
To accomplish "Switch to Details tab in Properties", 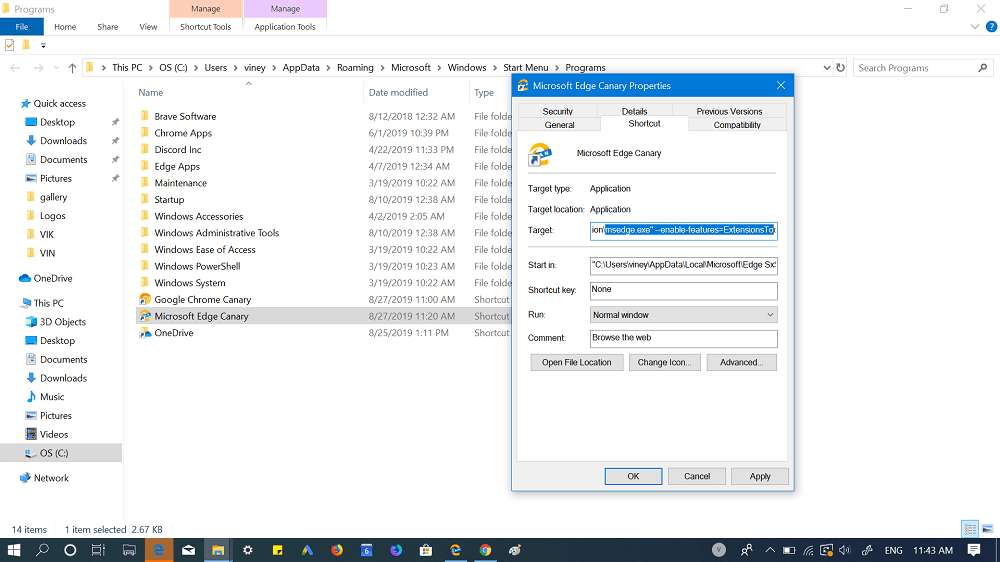I will (635, 111).
